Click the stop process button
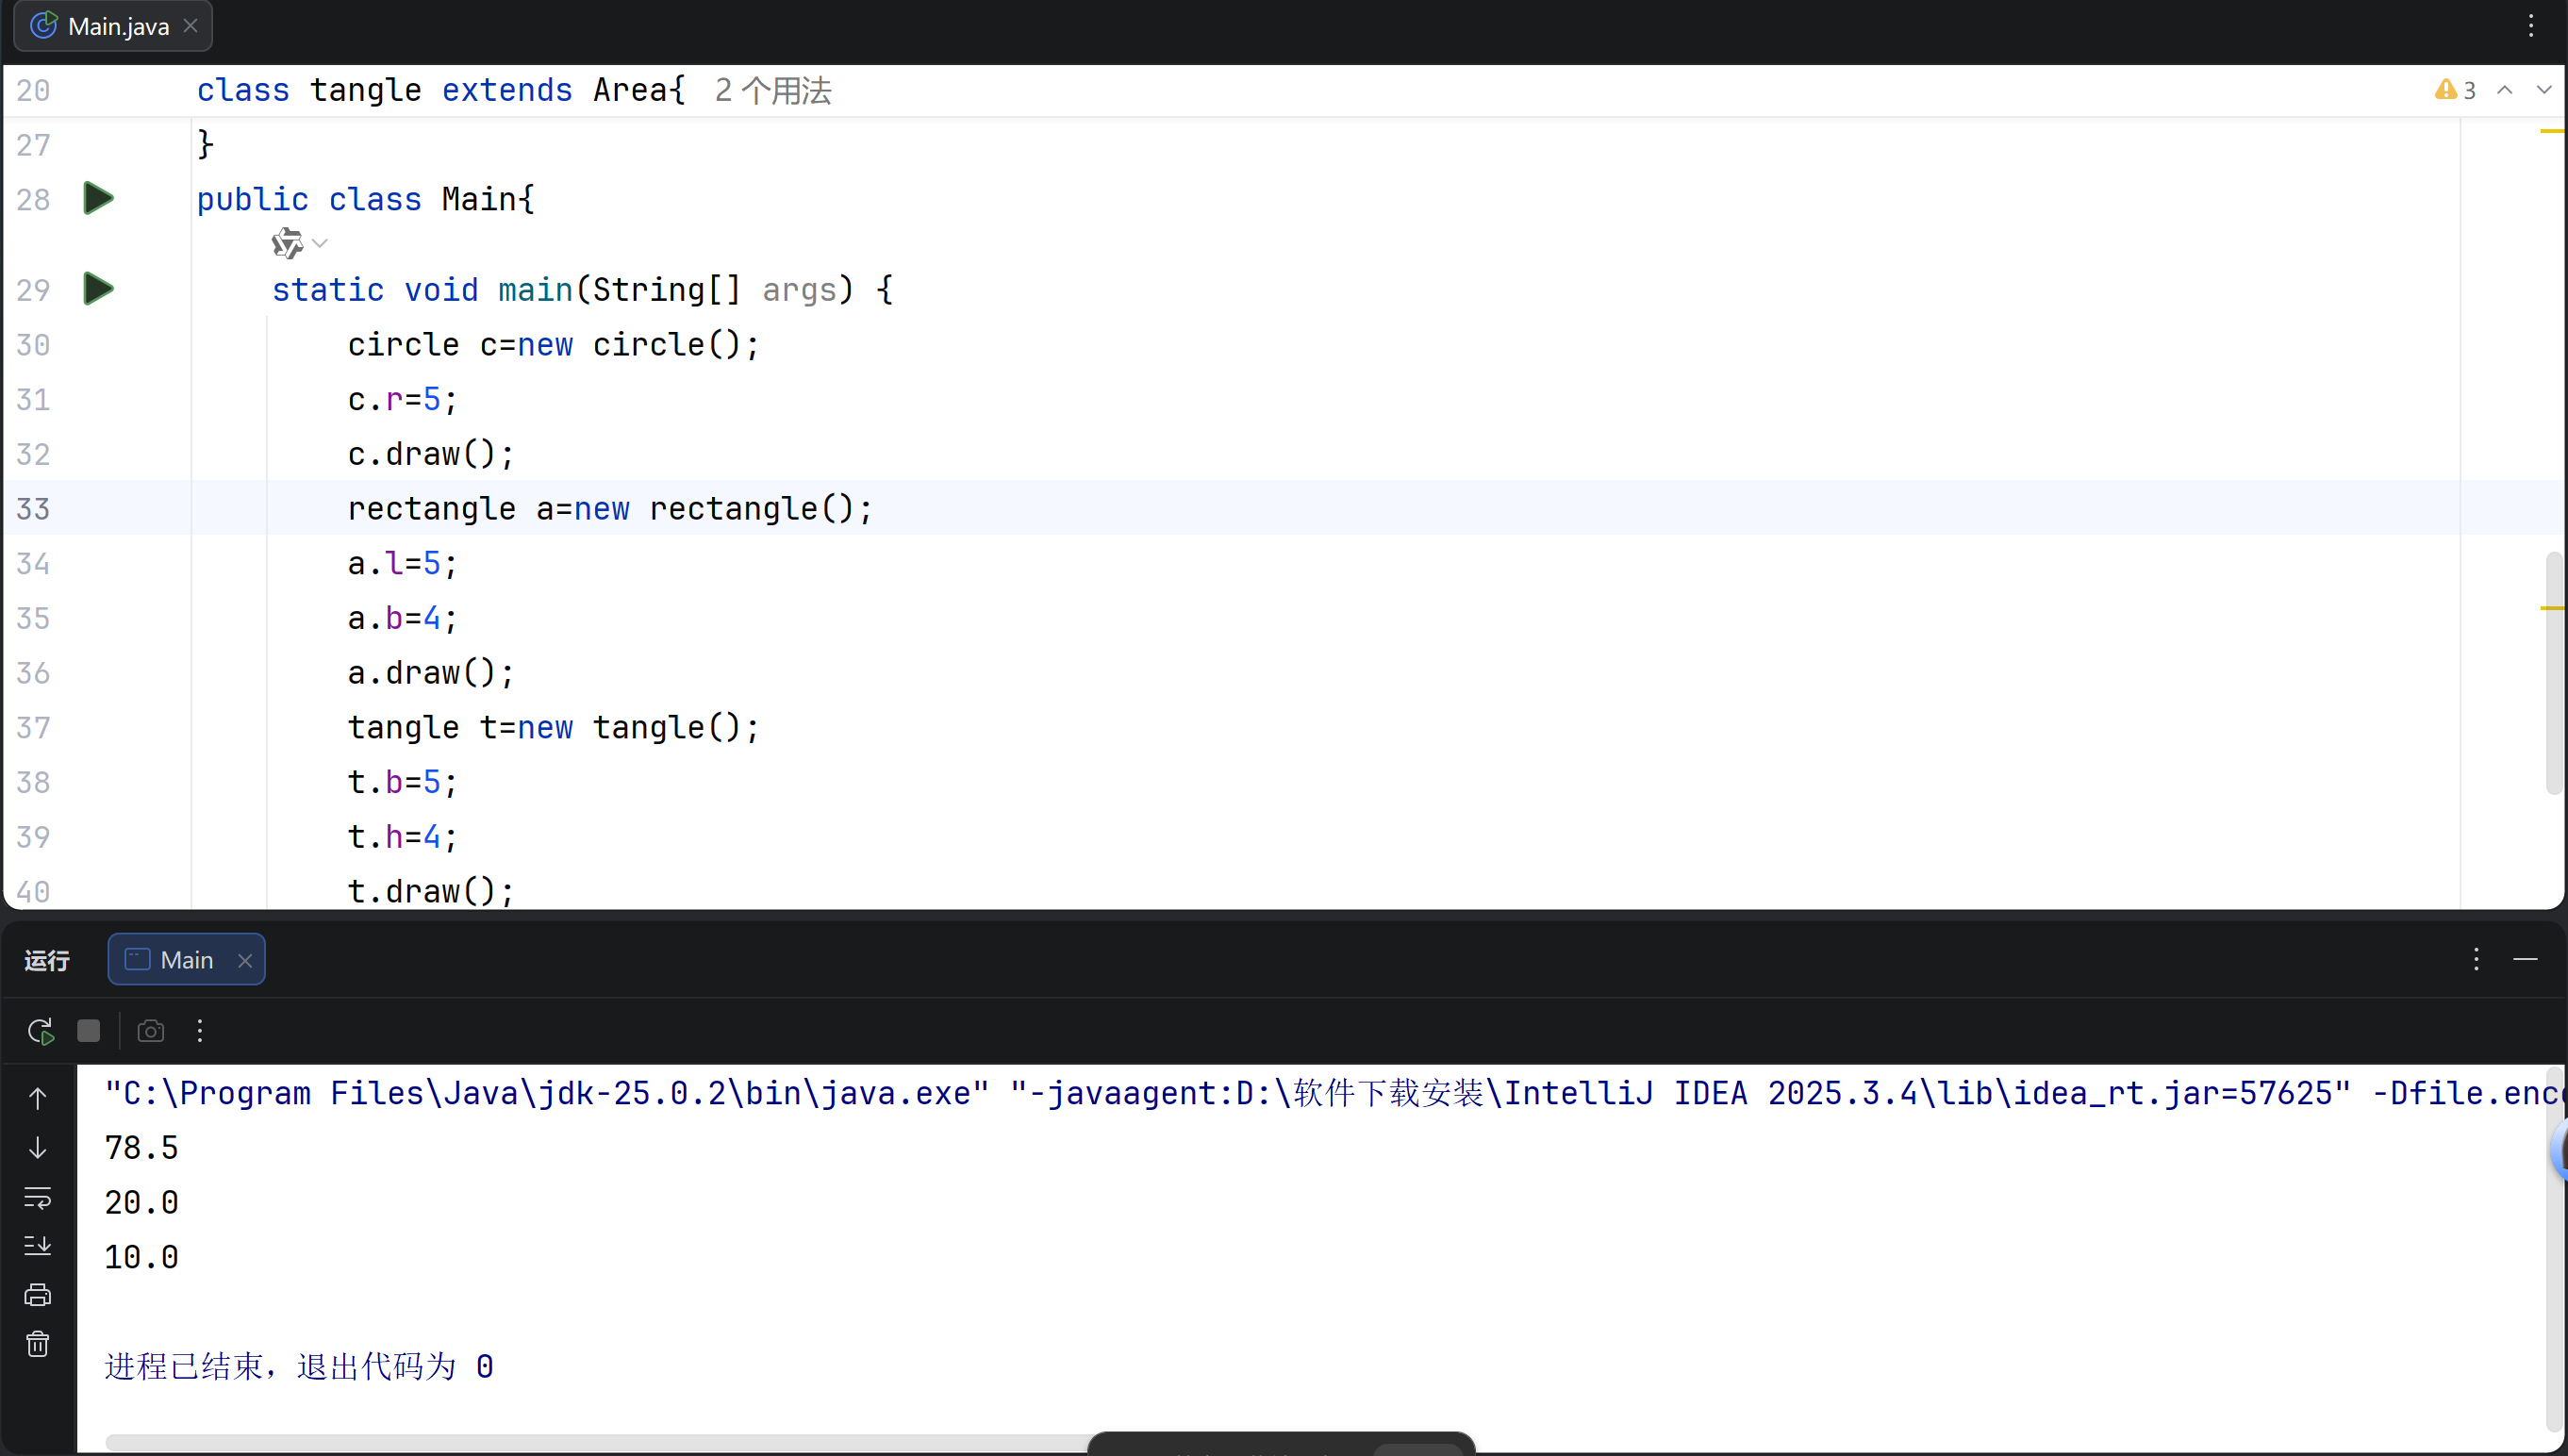This screenshot has height=1456, width=2568. (x=89, y=1031)
